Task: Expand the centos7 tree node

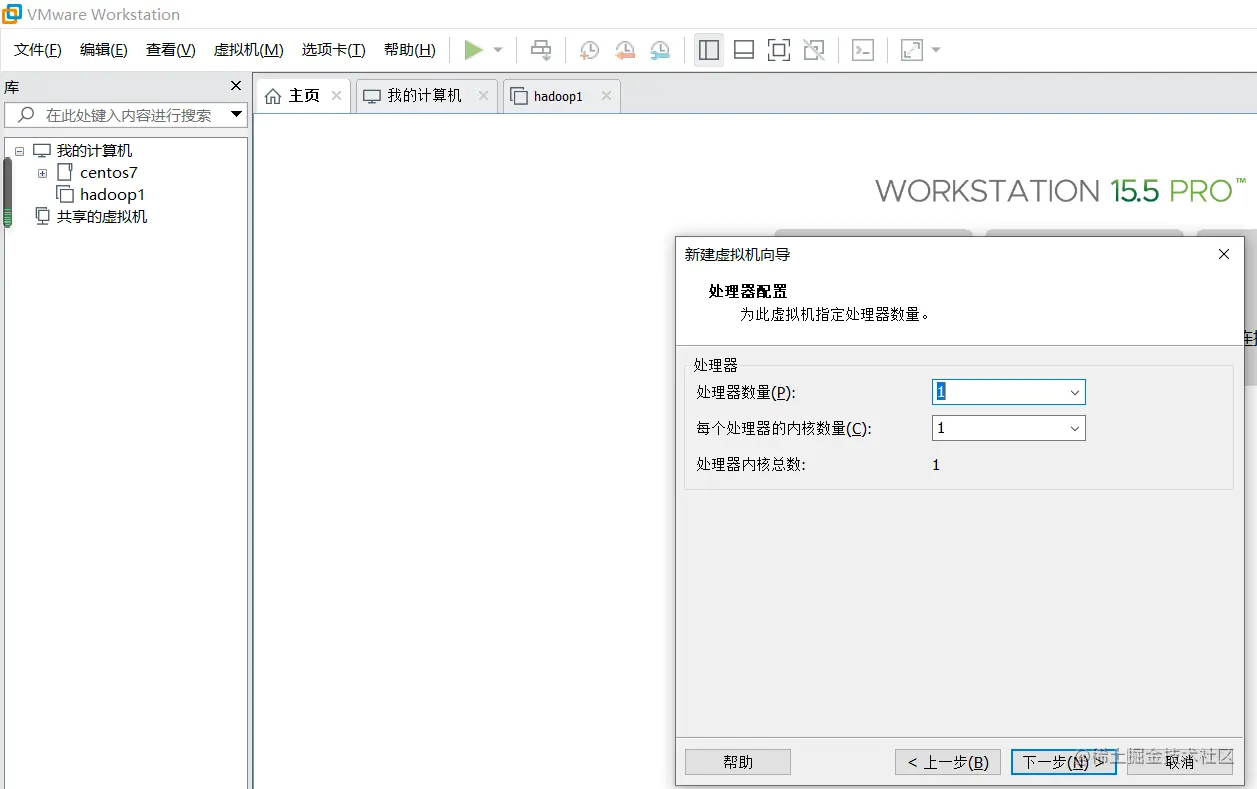Action: point(42,173)
